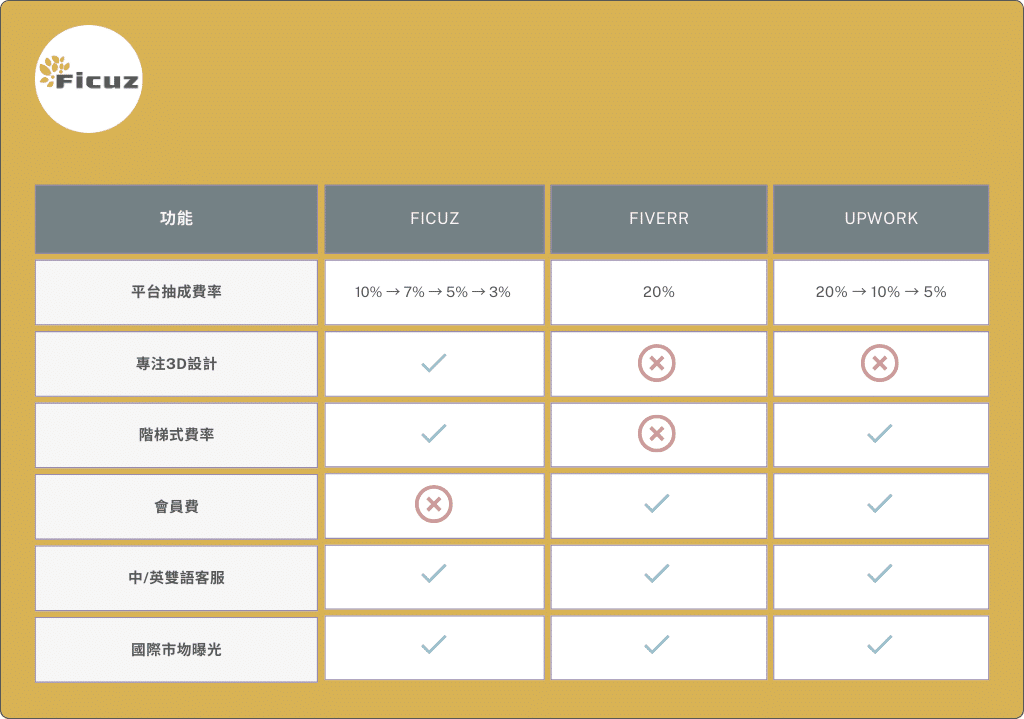Click the Fiverr checkmark for 國際市場曝光
Image resolution: width=1024 pixels, height=719 pixels.
[x=657, y=645]
